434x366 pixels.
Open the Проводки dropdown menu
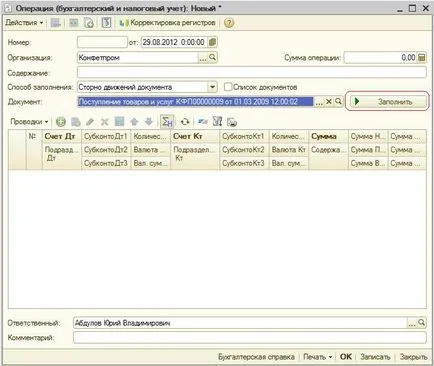click(x=29, y=122)
